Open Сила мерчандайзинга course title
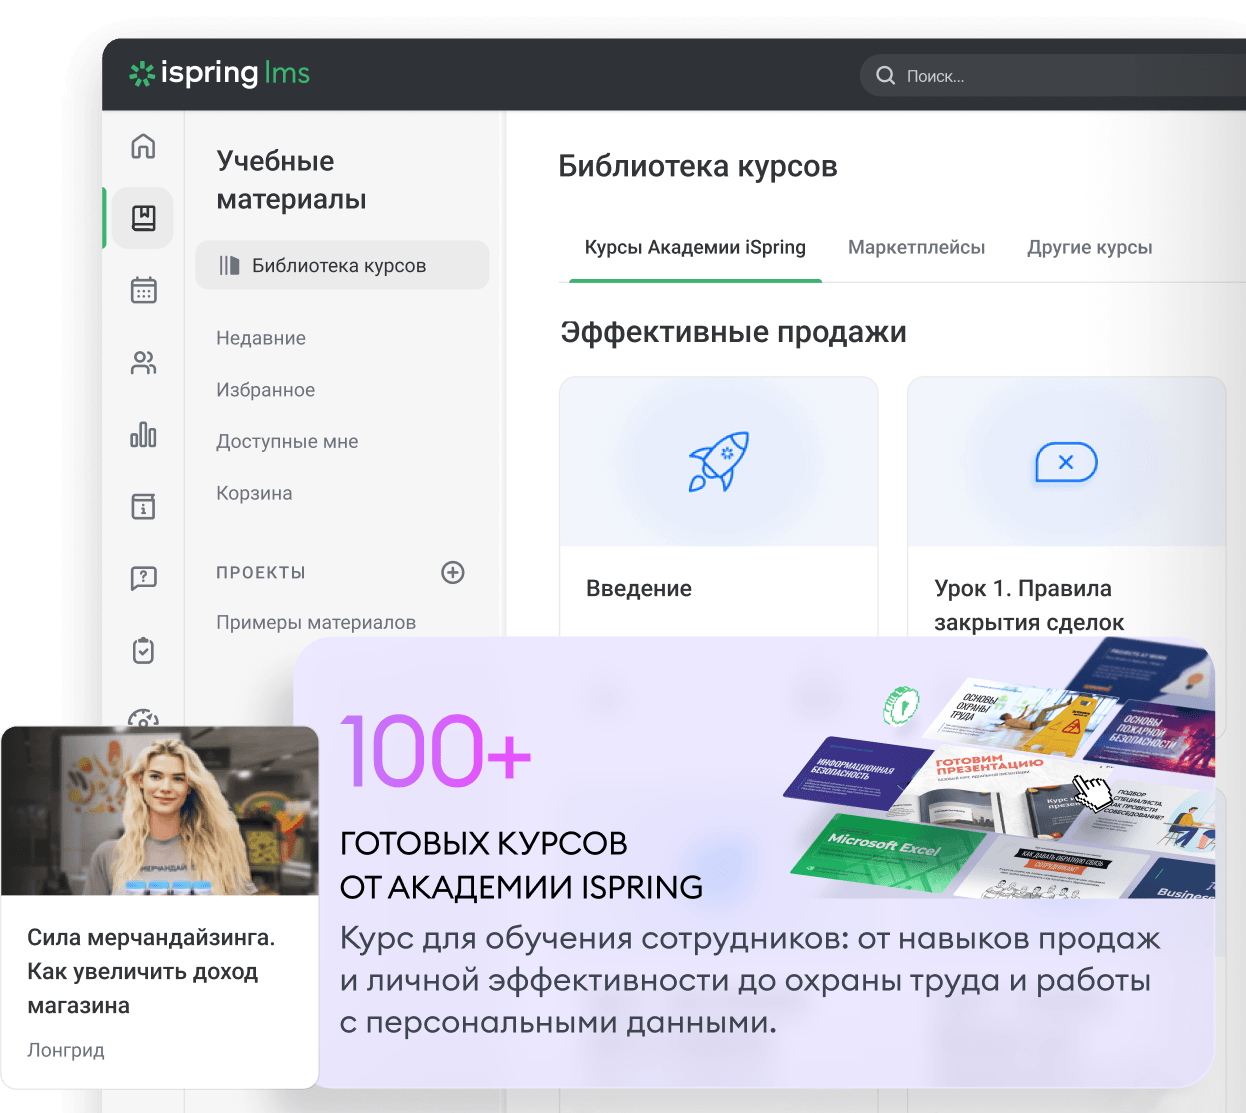Screen dimensions: 1246x1113 pos(151,971)
